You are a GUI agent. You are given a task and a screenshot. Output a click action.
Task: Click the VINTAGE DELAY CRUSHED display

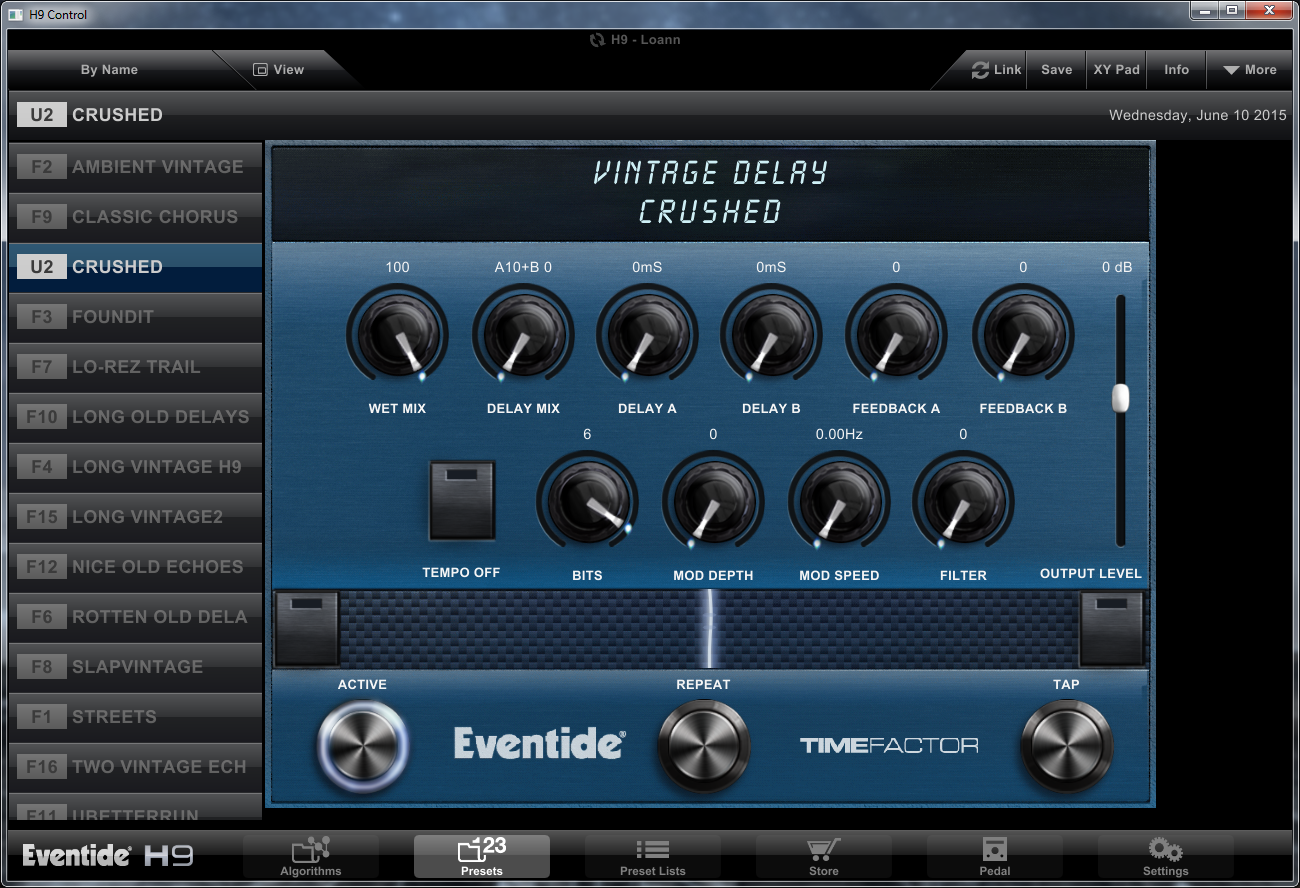[x=710, y=192]
